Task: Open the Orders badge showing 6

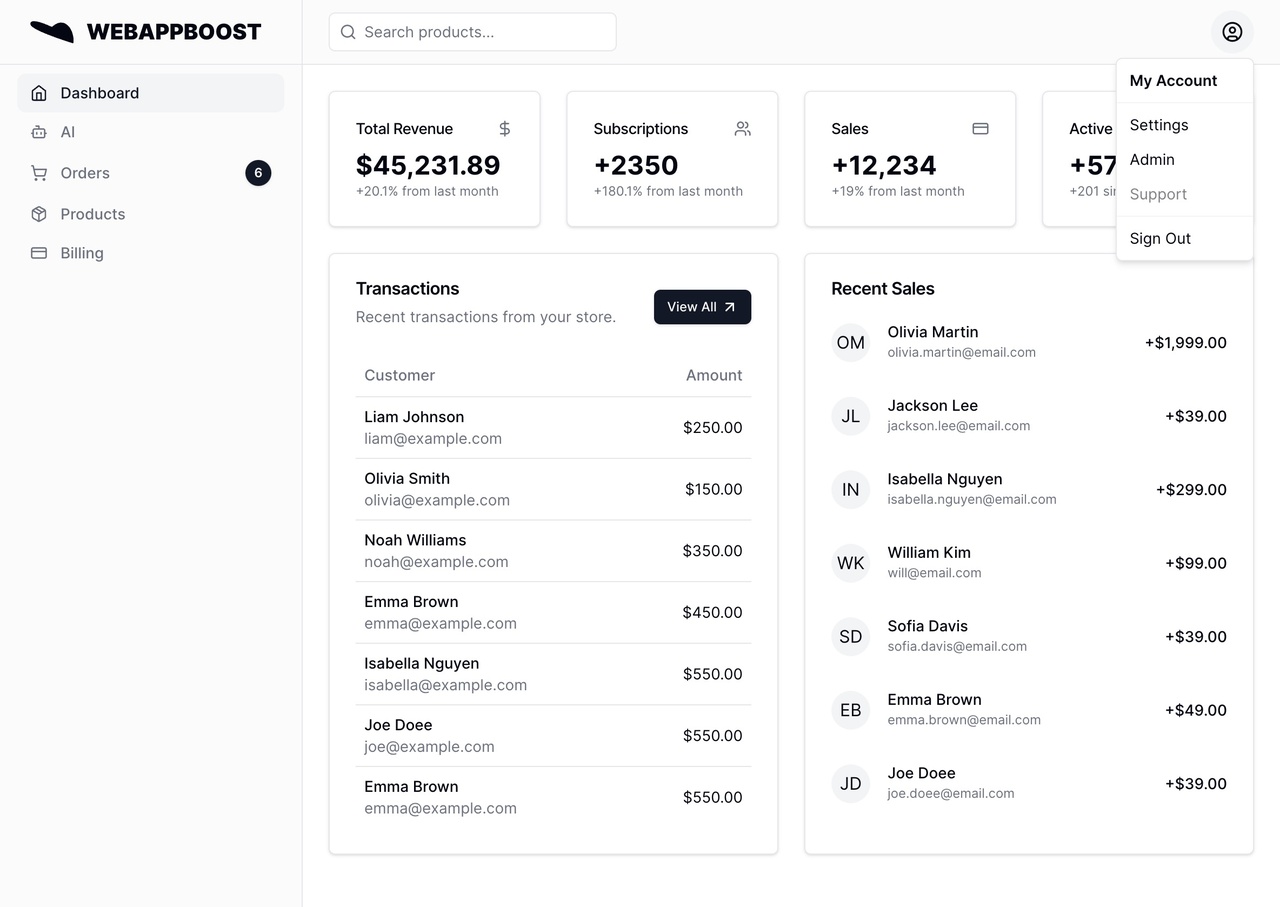Action: pos(258,172)
